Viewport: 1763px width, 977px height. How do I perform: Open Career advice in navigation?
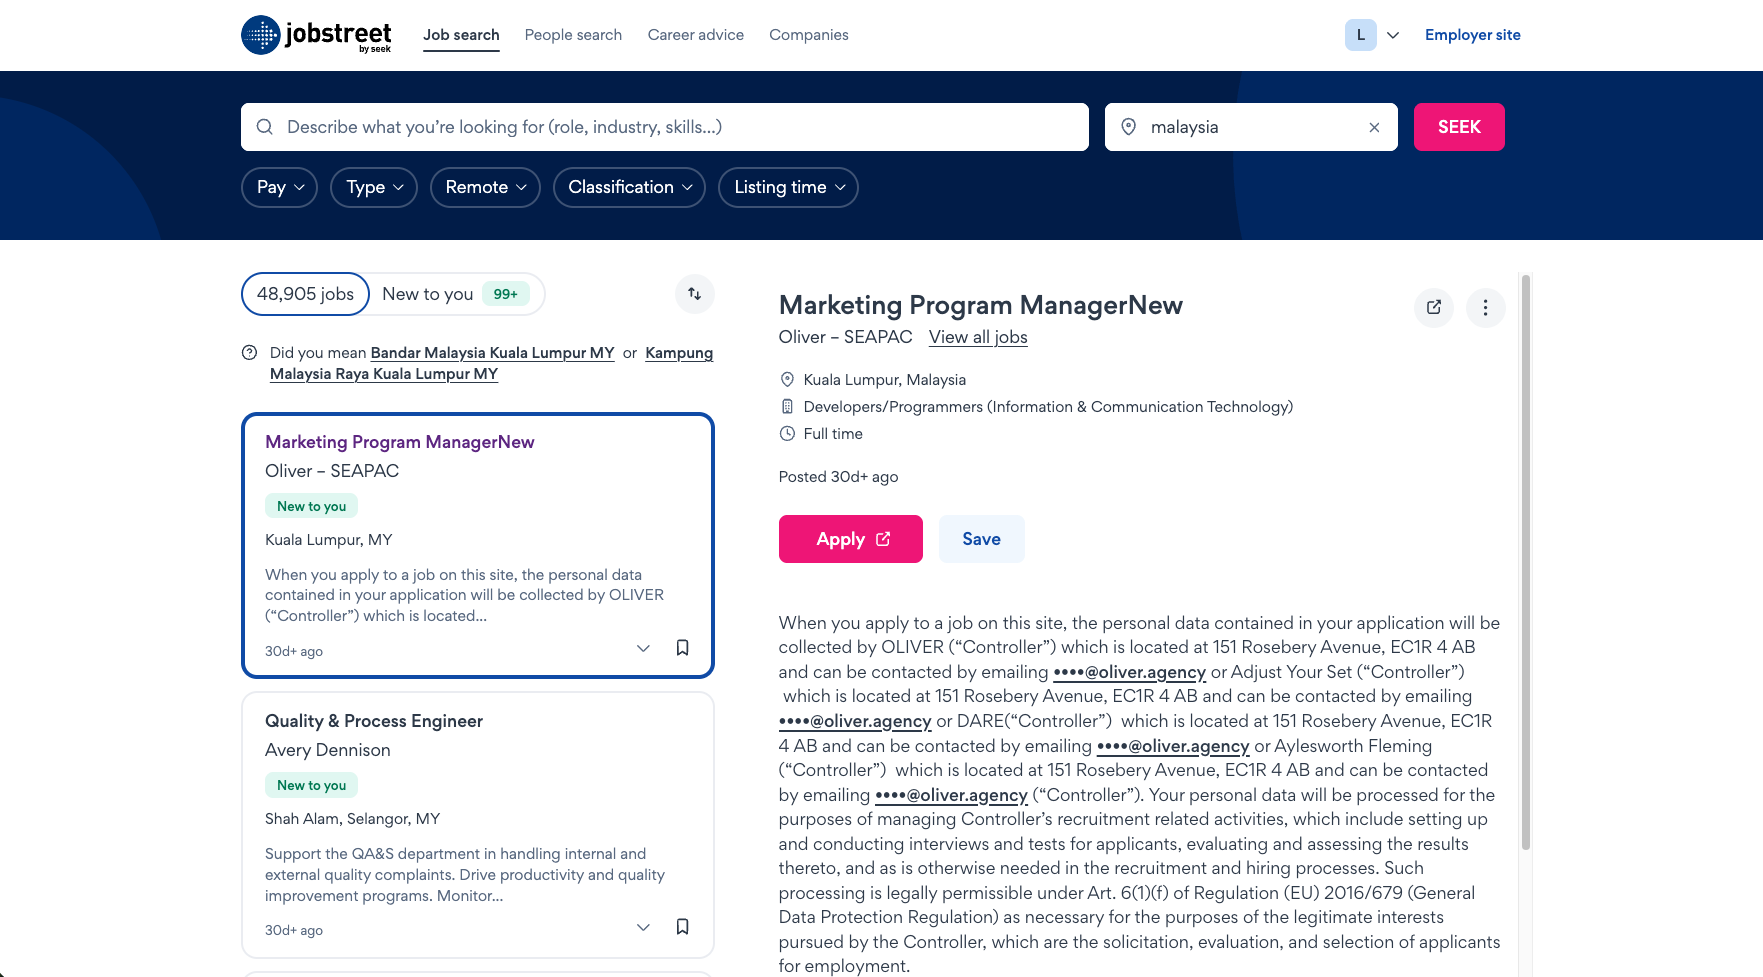pos(696,35)
